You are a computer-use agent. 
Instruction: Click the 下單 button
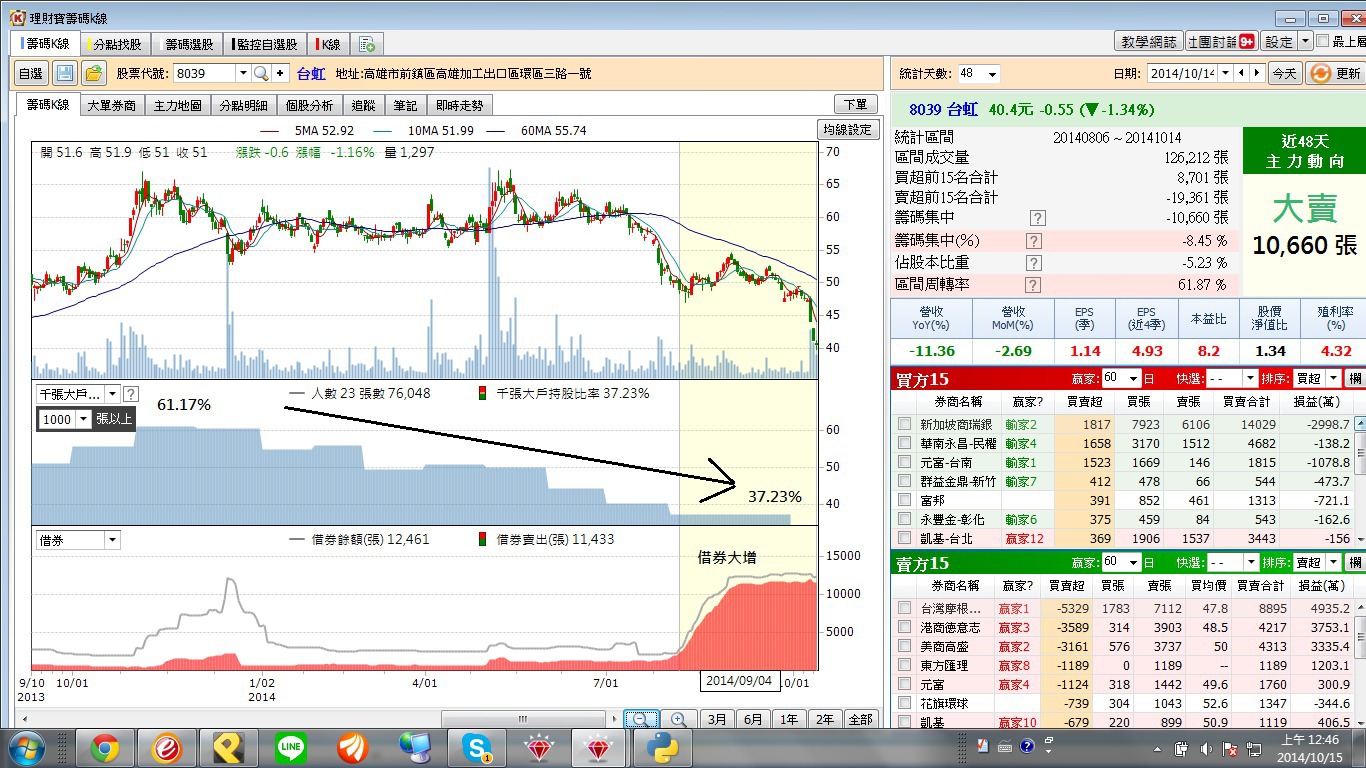pos(856,104)
